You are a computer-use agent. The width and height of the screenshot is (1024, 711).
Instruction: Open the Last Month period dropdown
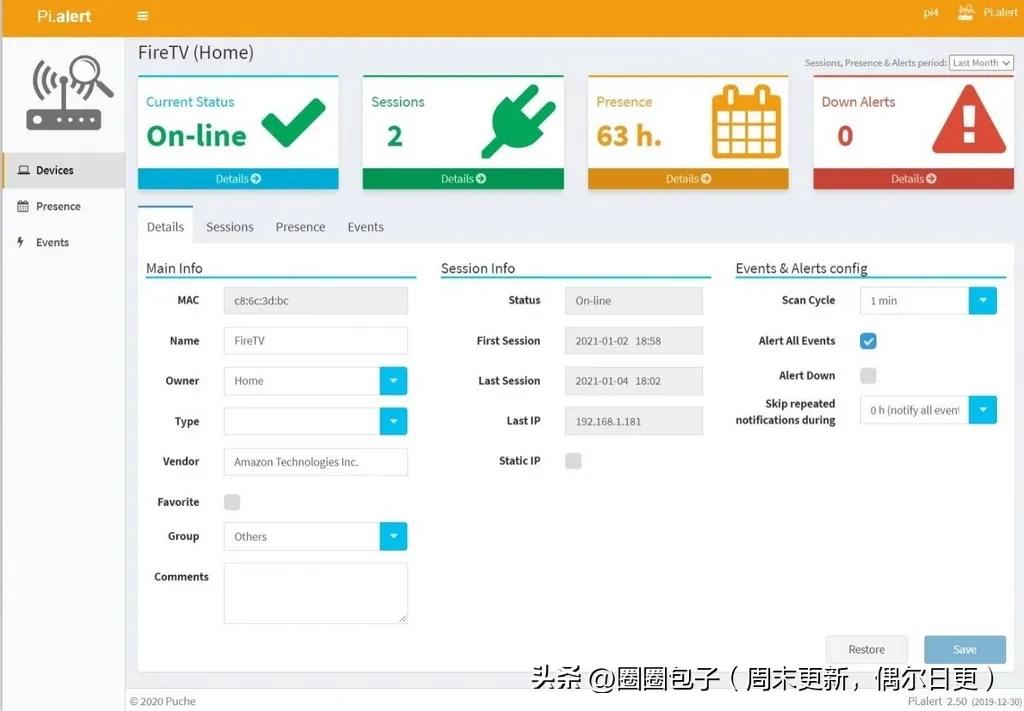(981, 63)
